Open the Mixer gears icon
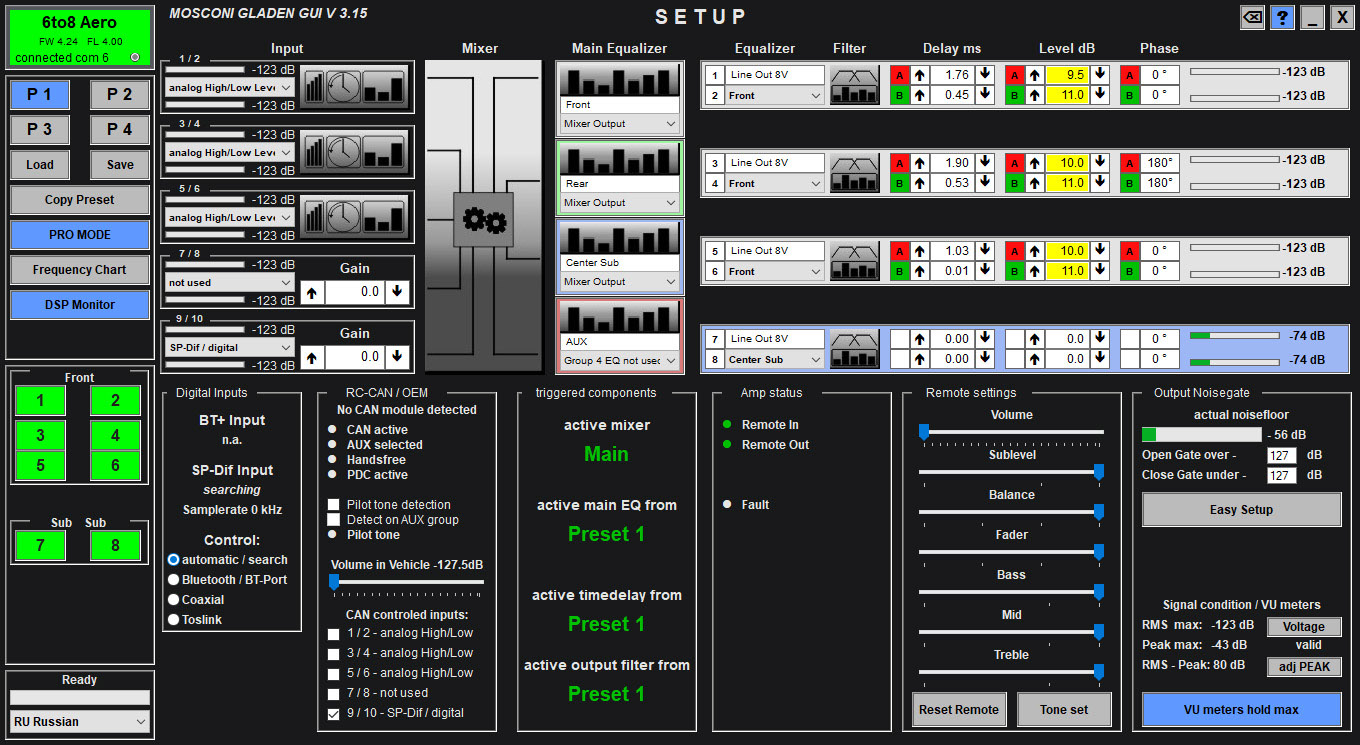Image resolution: width=1360 pixels, height=745 pixels. coord(483,219)
